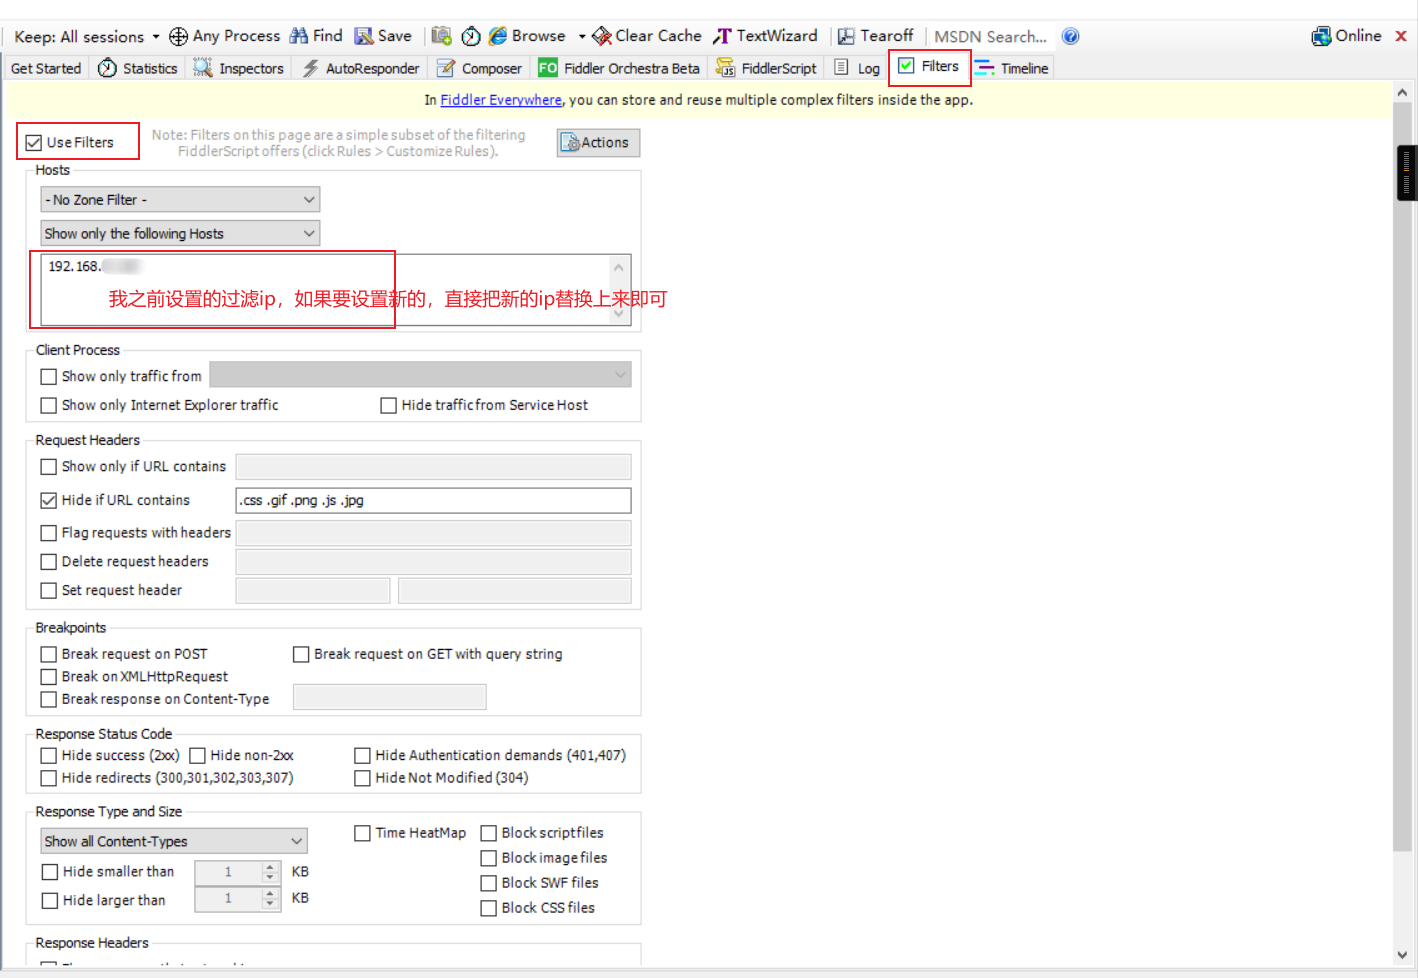Open the Show only the following Hosts dropdown

coord(180,234)
